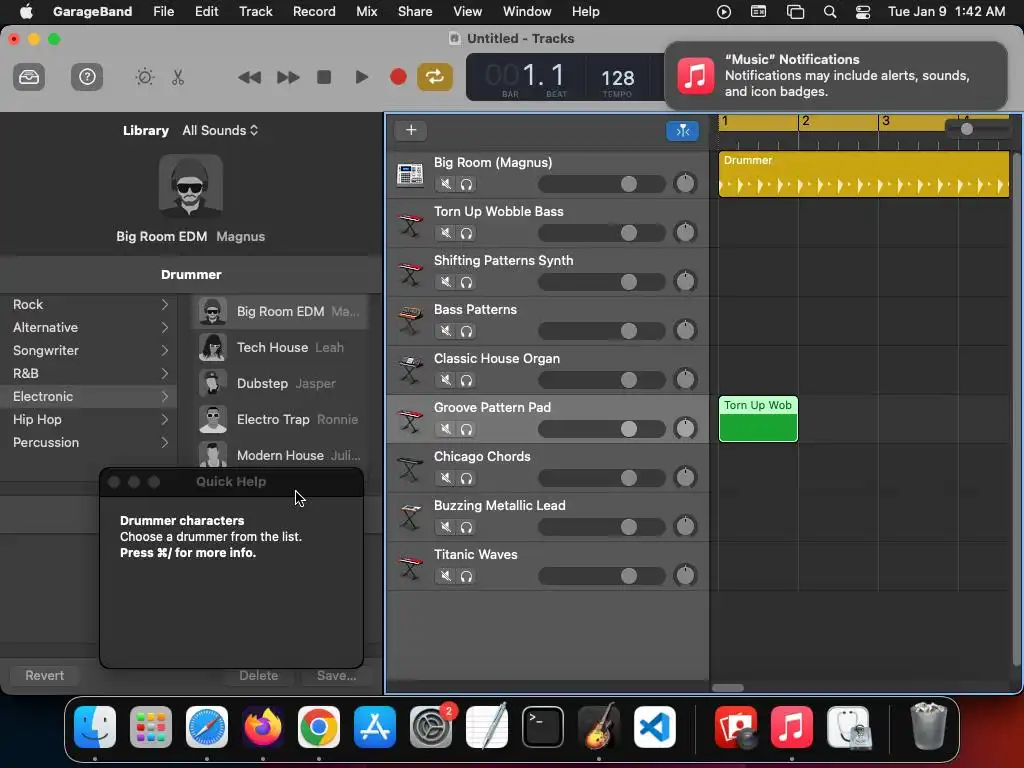This screenshot has width=1024, height=768.
Task: Open the Window menu
Action: pyautogui.click(x=527, y=11)
